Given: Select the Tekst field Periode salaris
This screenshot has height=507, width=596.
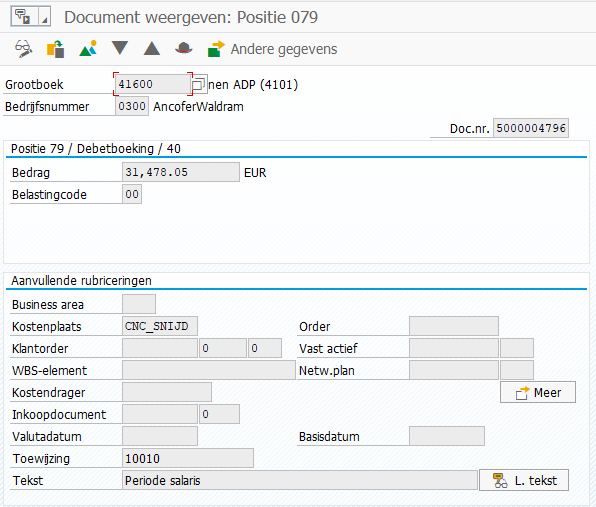Looking at the screenshot, I should [300, 480].
